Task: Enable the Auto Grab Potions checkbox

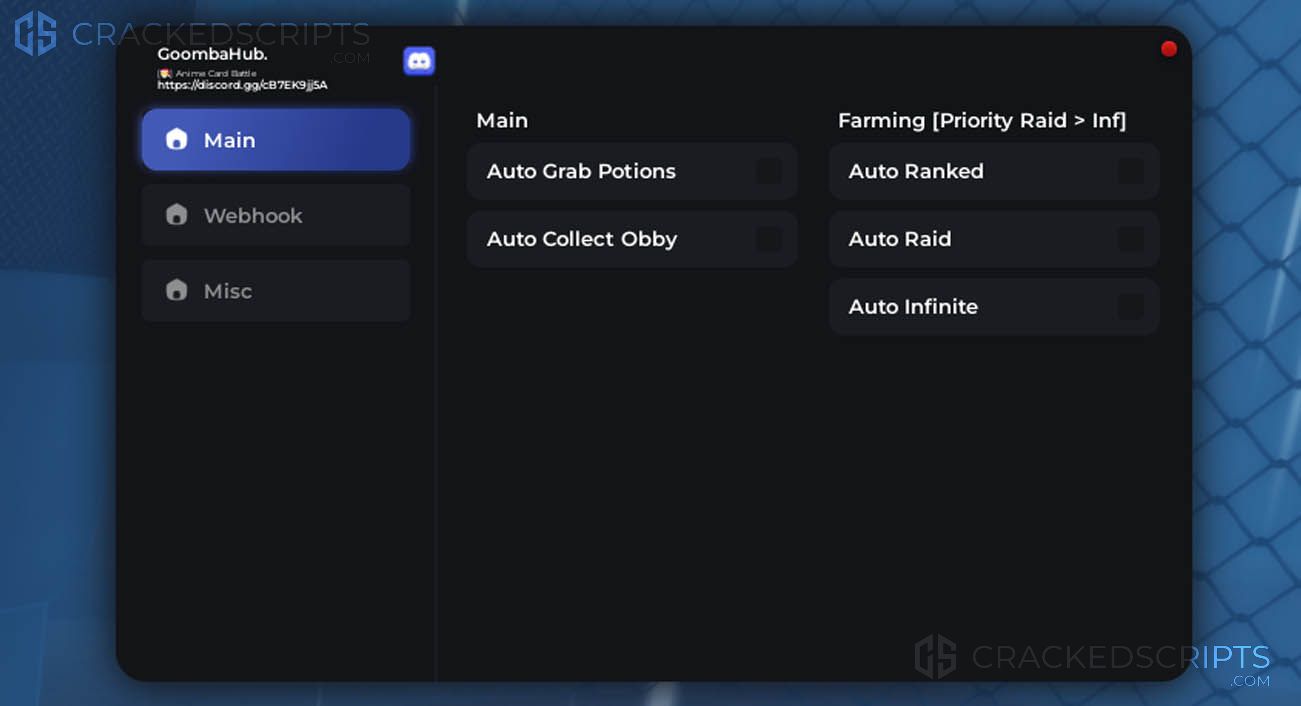Action: [769, 171]
